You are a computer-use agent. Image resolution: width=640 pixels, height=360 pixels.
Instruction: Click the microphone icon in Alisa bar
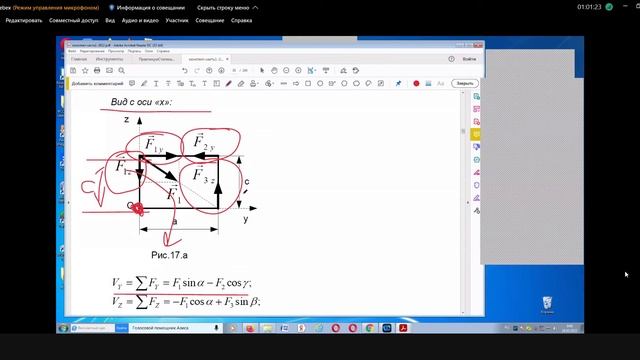[216, 328]
